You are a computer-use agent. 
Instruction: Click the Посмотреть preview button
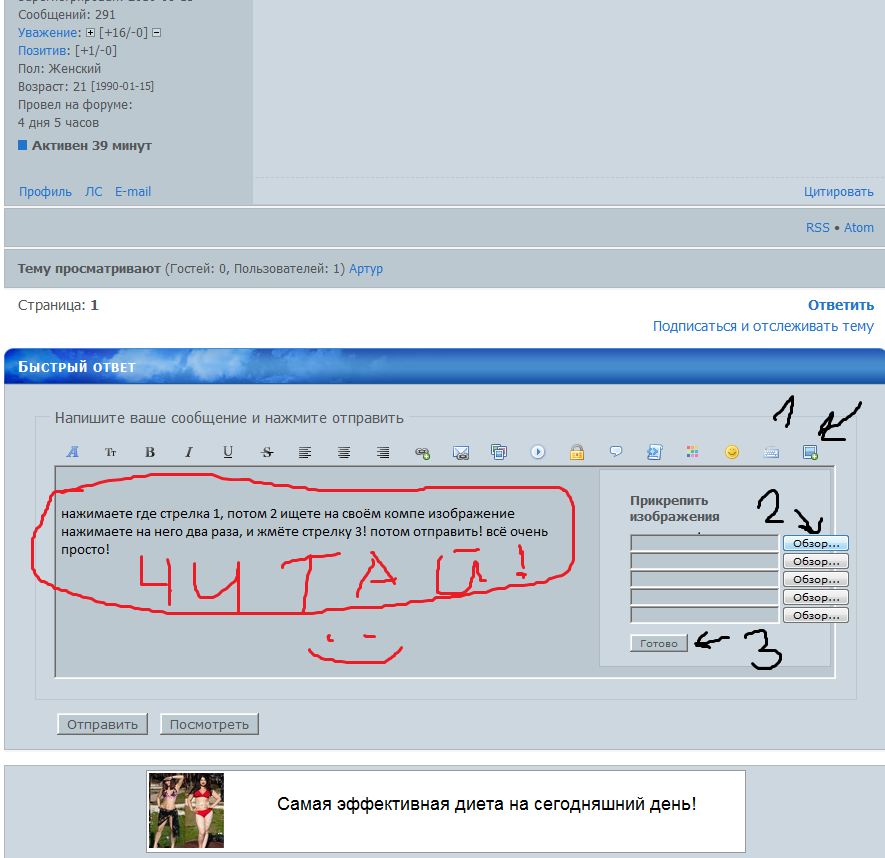point(209,724)
